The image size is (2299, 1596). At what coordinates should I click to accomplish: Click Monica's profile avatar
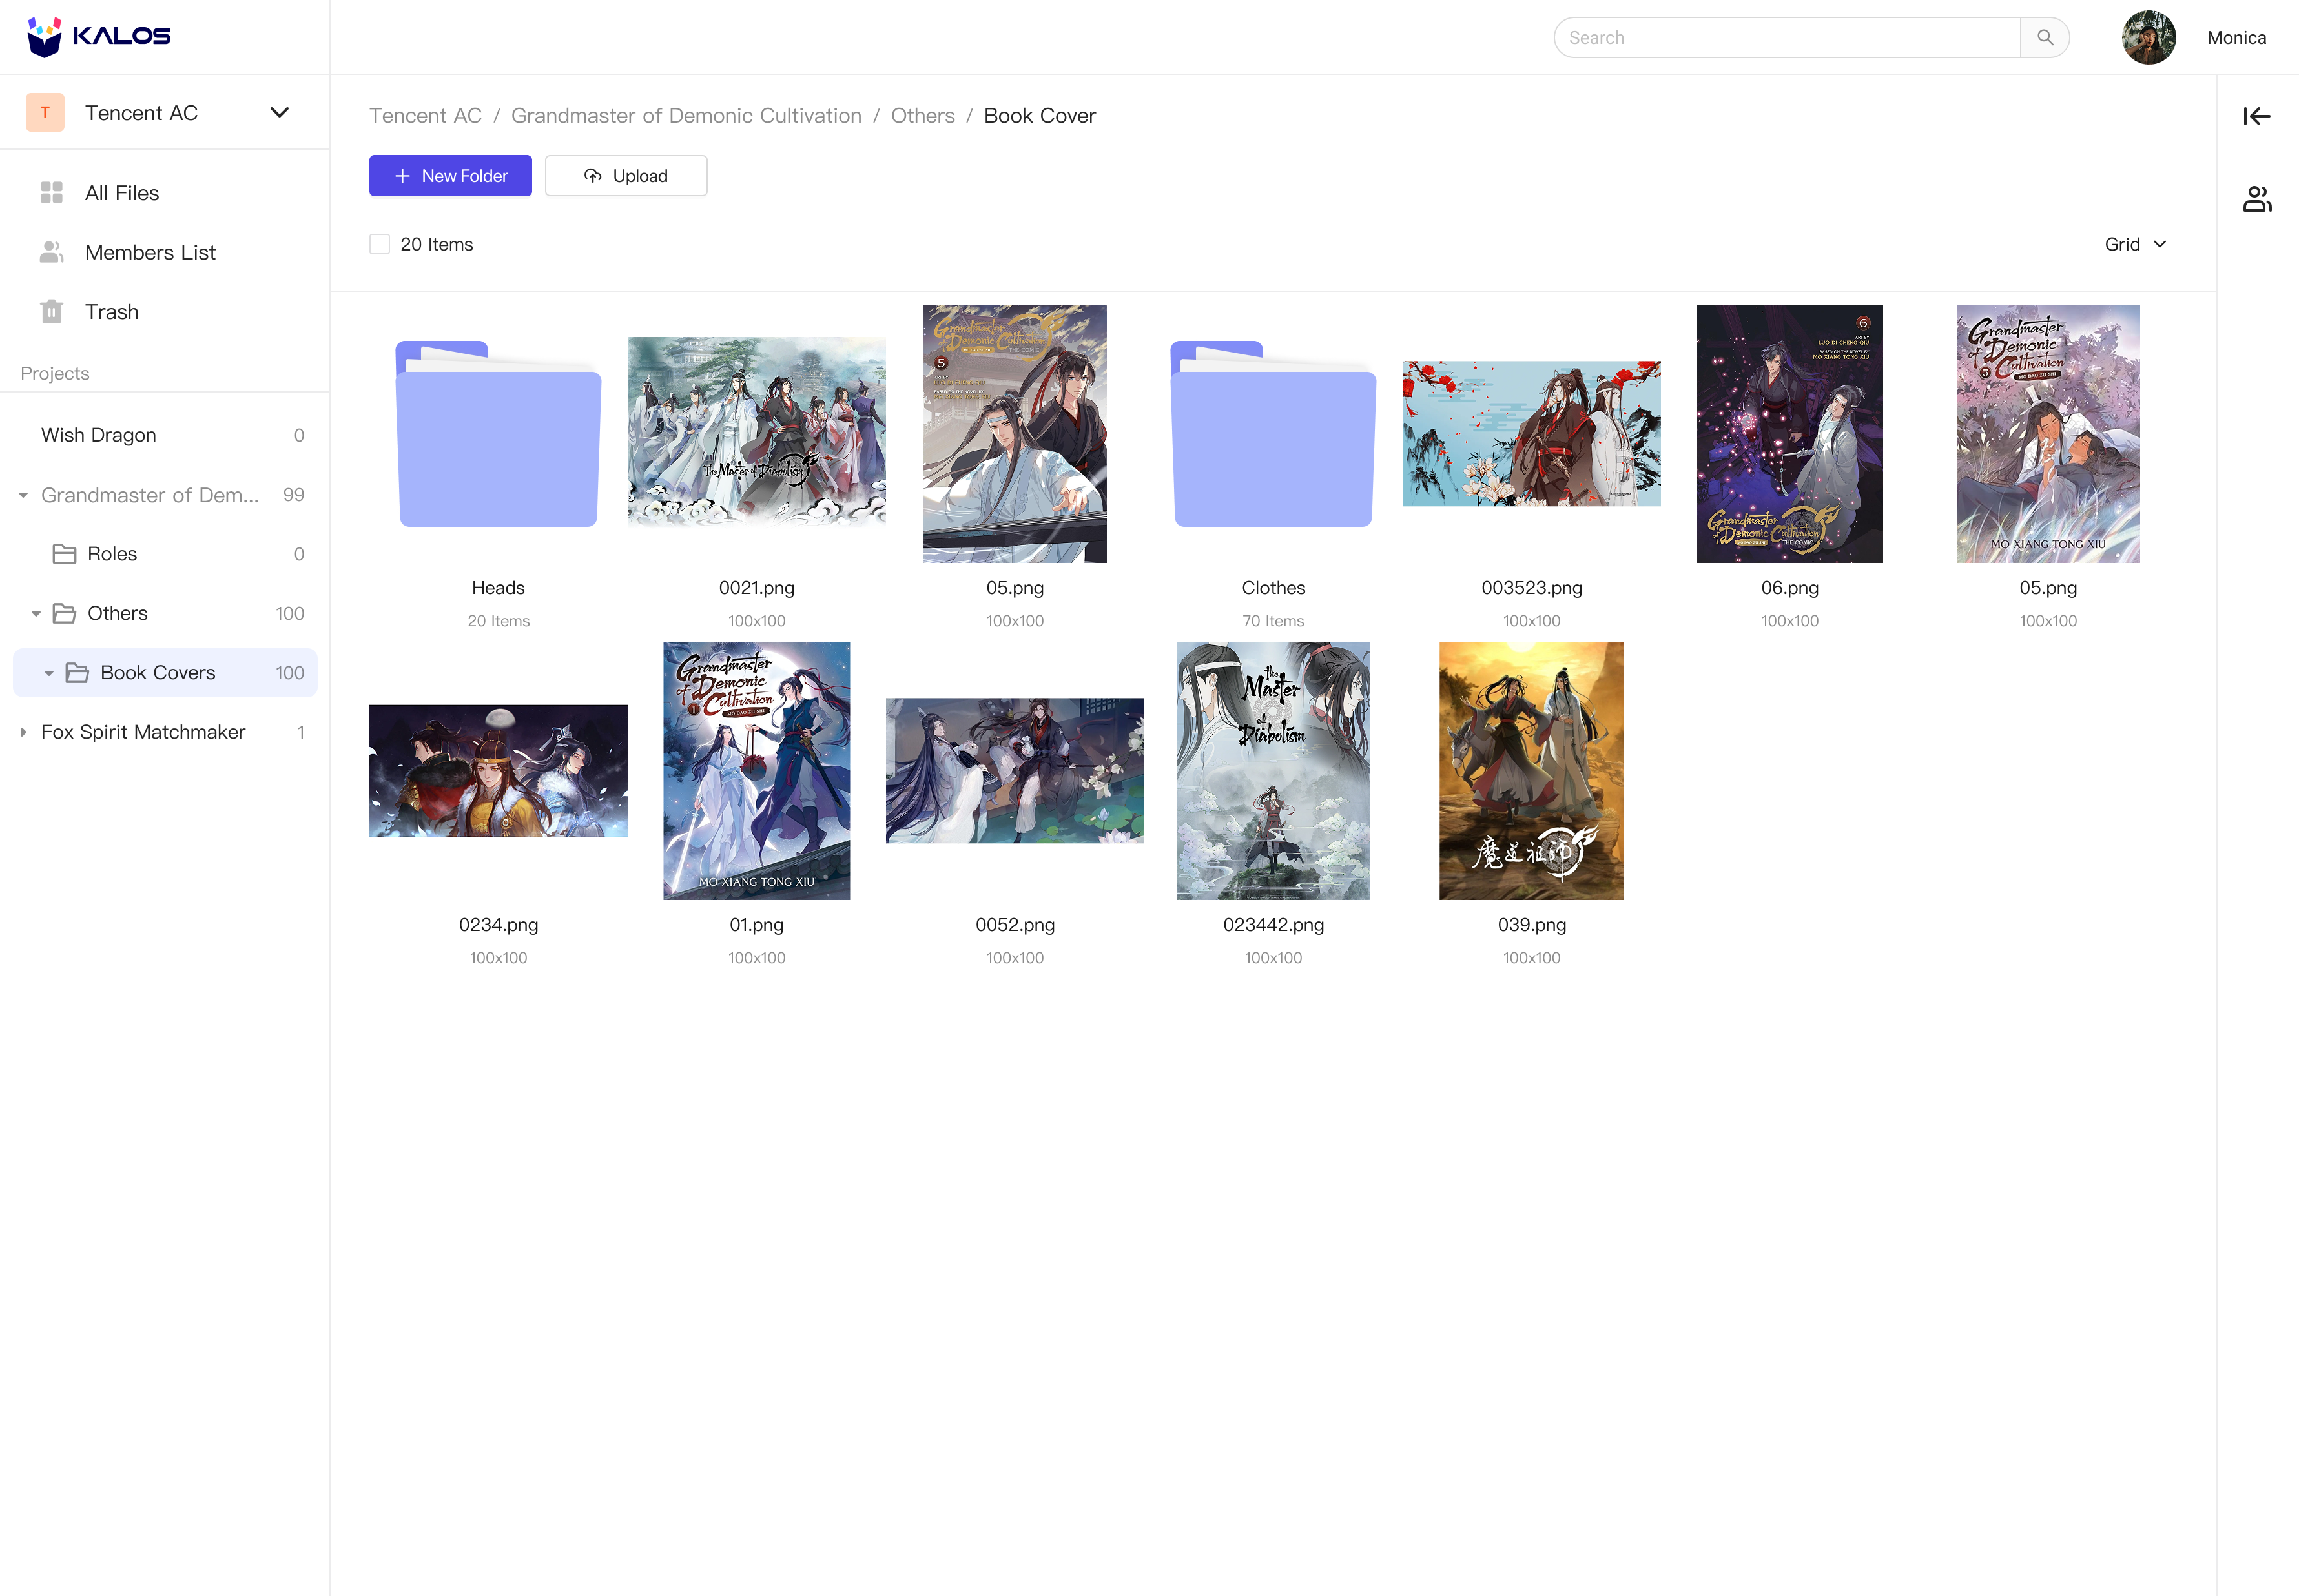coord(2148,37)
